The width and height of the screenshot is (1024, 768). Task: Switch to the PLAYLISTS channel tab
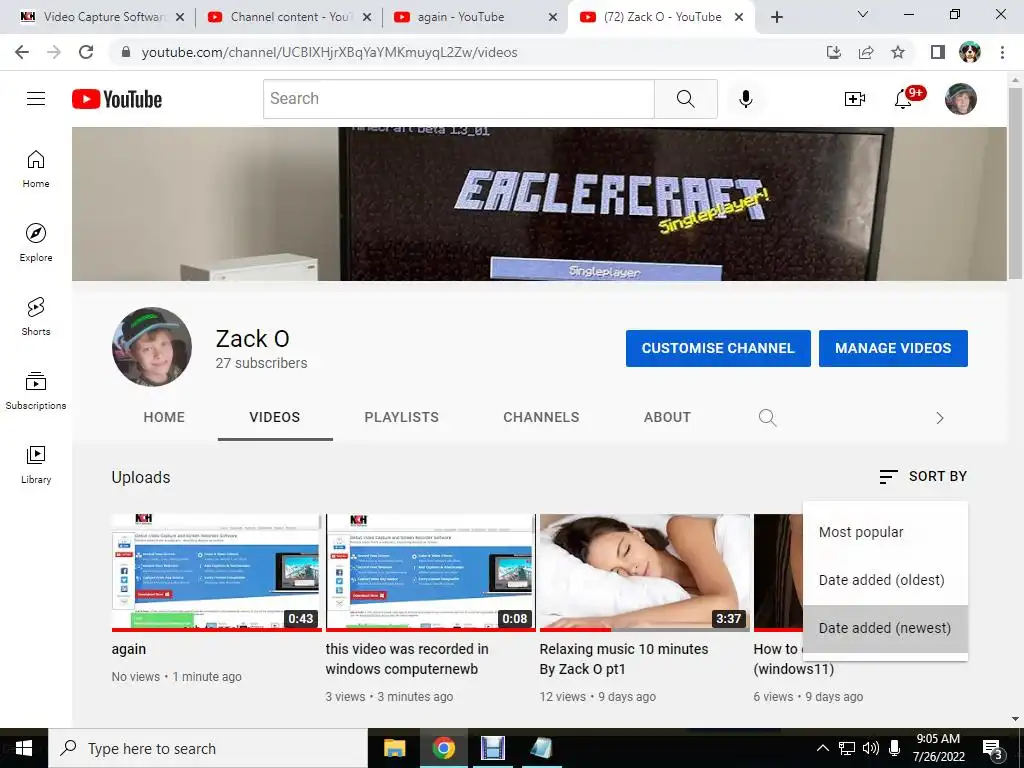(x=402, y=417)
